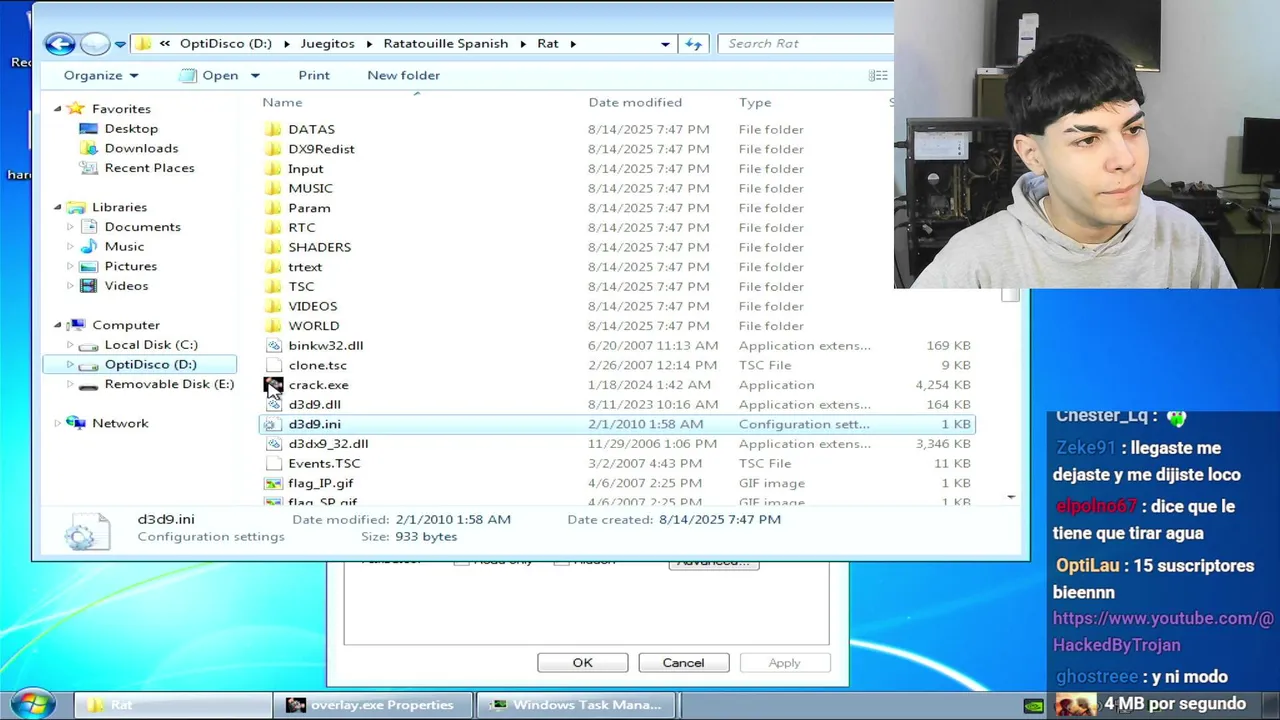Screen dimensions: 1280x720
Task: Click the Juegitos breadcrumb segment
Action: [x=327, y=44]
